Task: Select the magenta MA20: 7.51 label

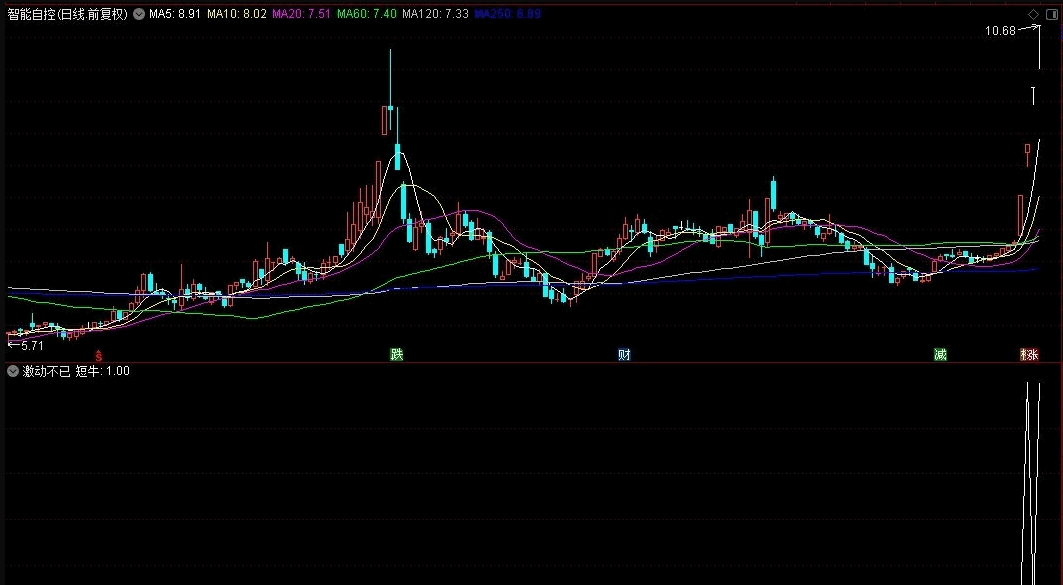Action: click(x=302, y=14)
